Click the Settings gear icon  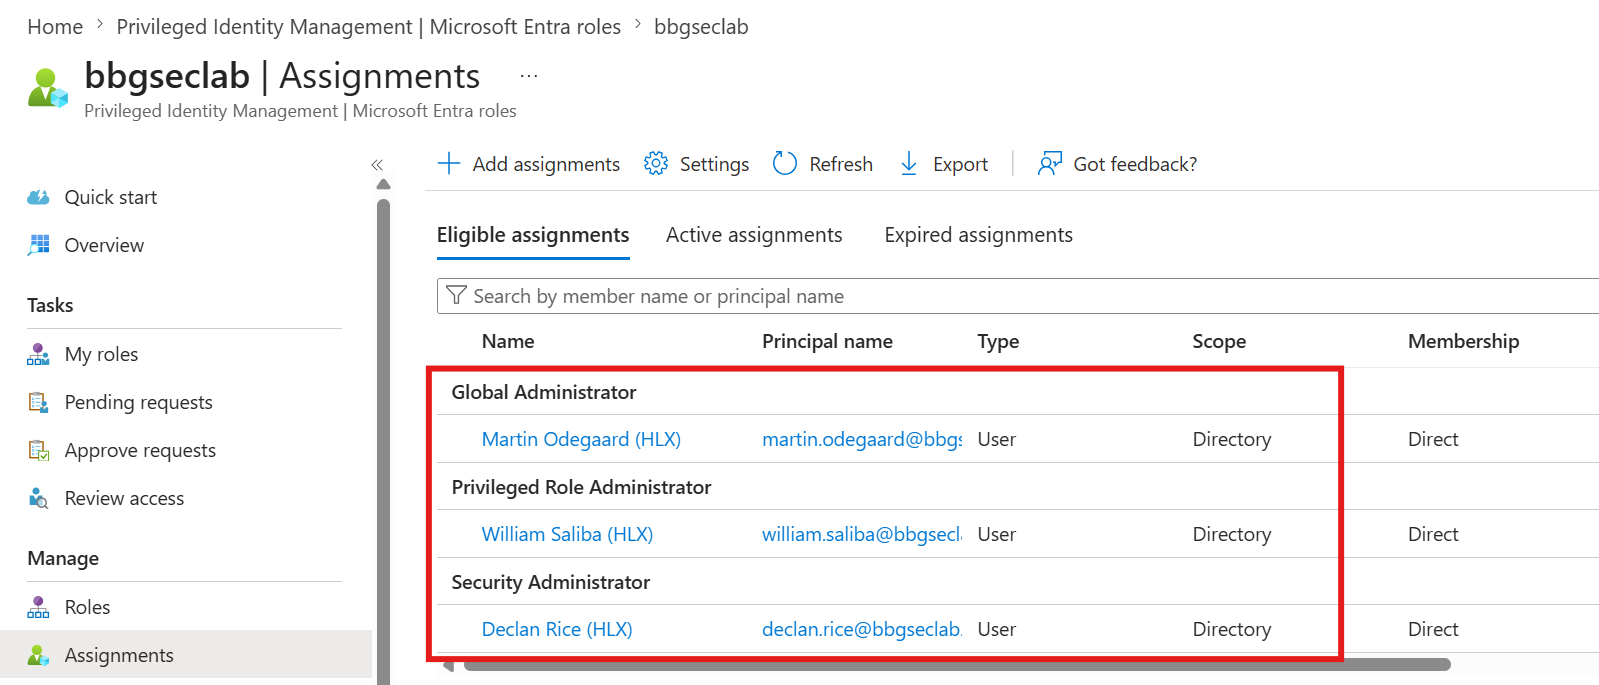(656, 163)
